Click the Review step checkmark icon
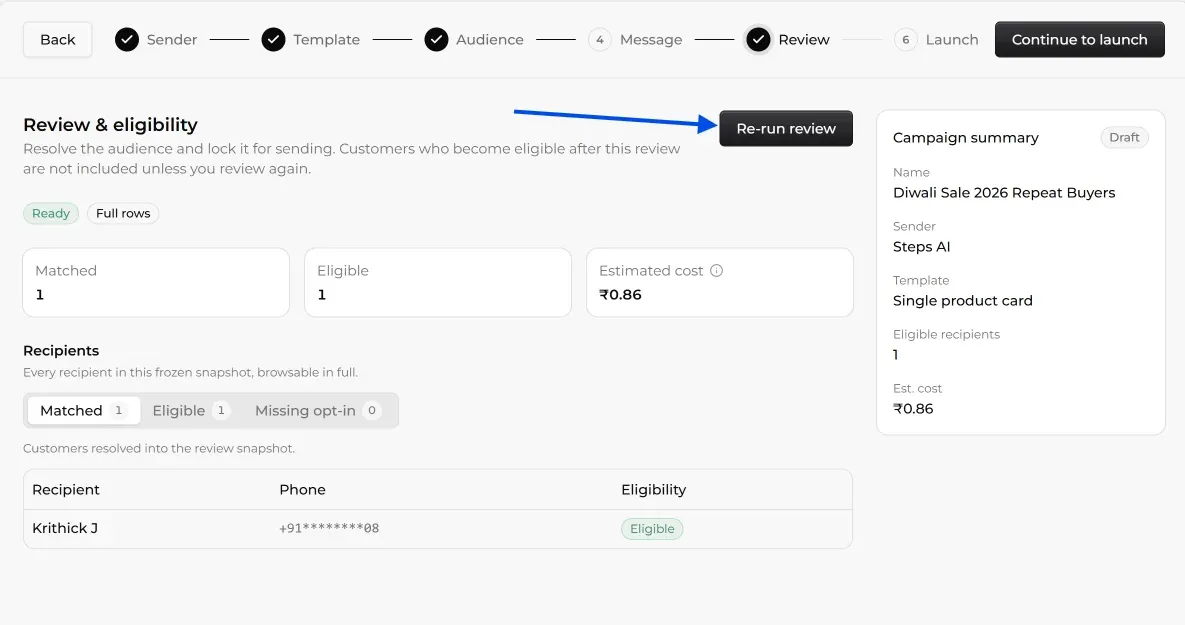 (x=758, y=39)
